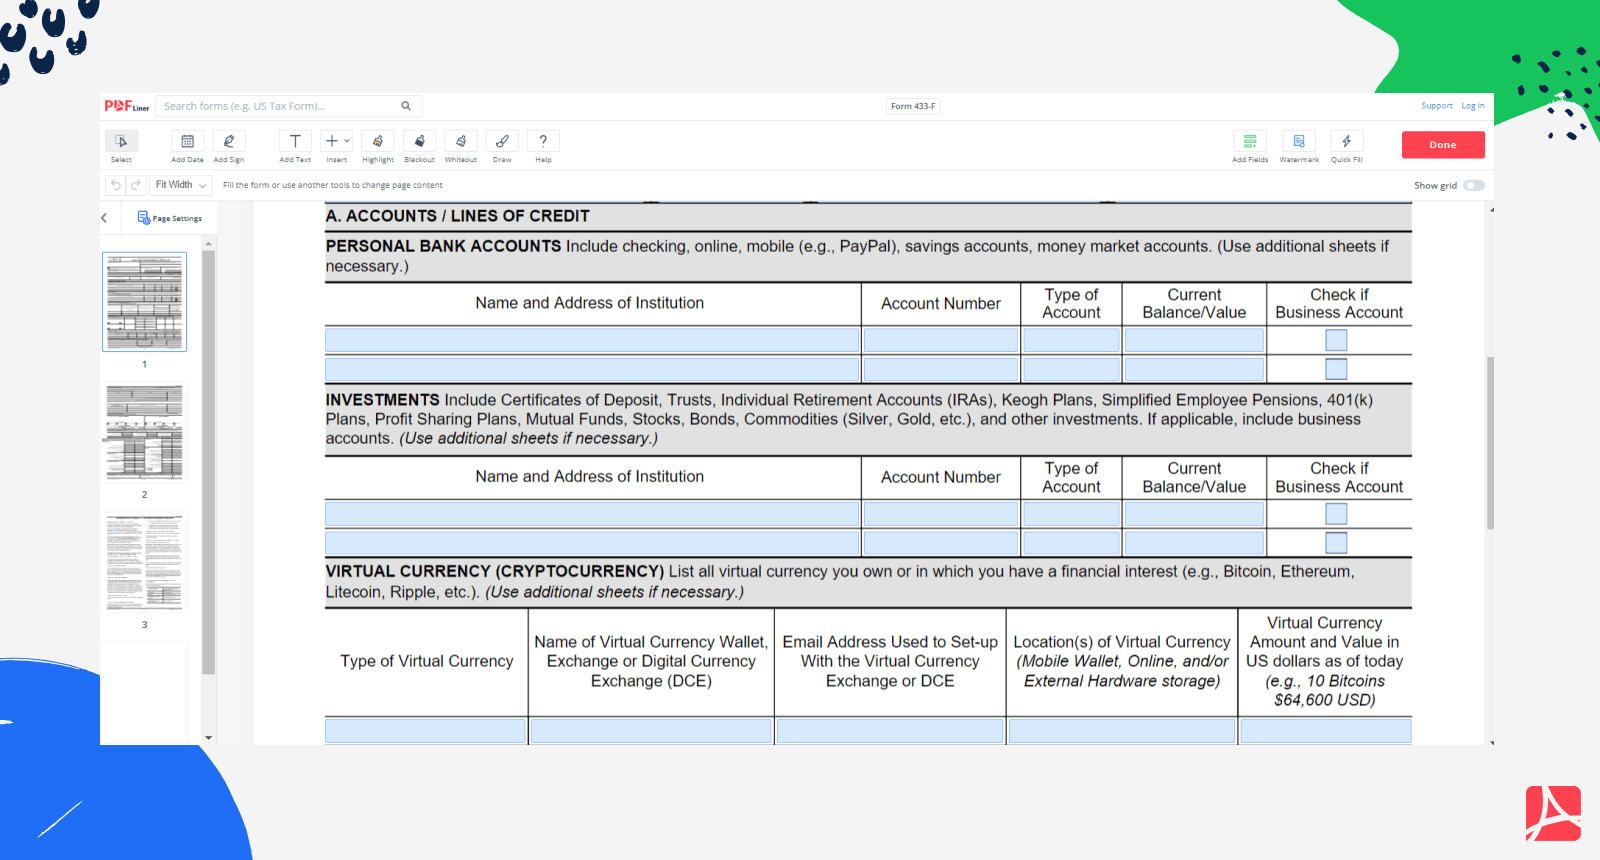Open the Add Sign tool
This screenshot has width=1600, height=860.
(229, 146)
